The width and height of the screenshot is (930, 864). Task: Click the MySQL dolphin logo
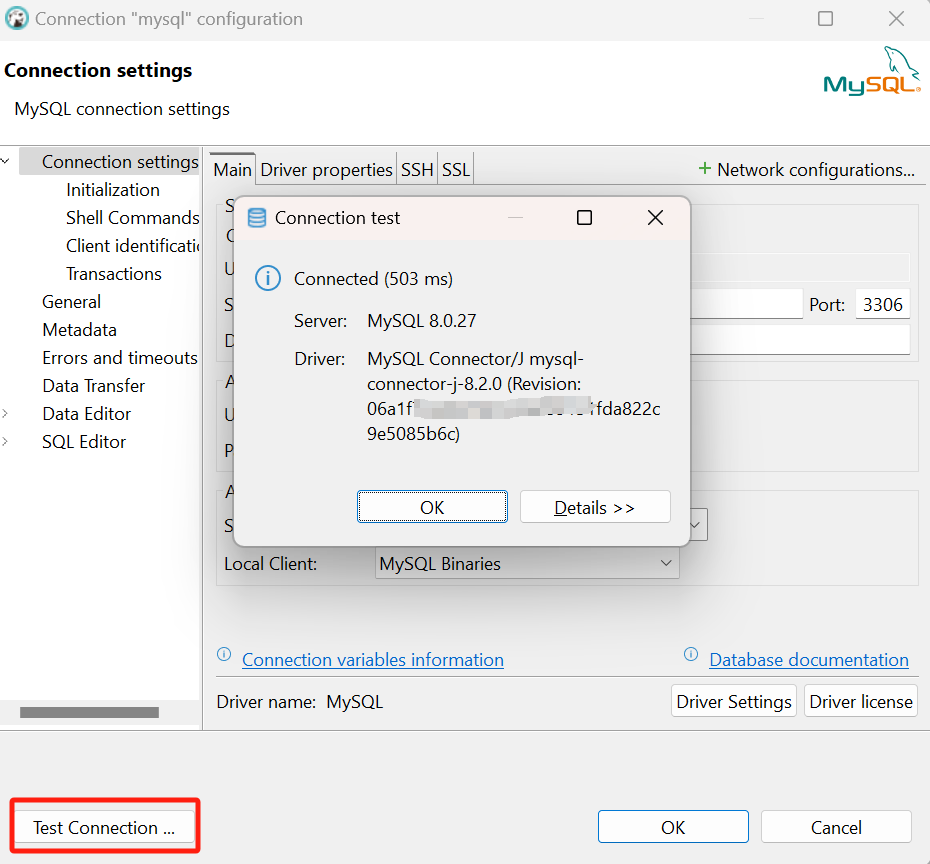pyautogui.click(x=872, y=71)
